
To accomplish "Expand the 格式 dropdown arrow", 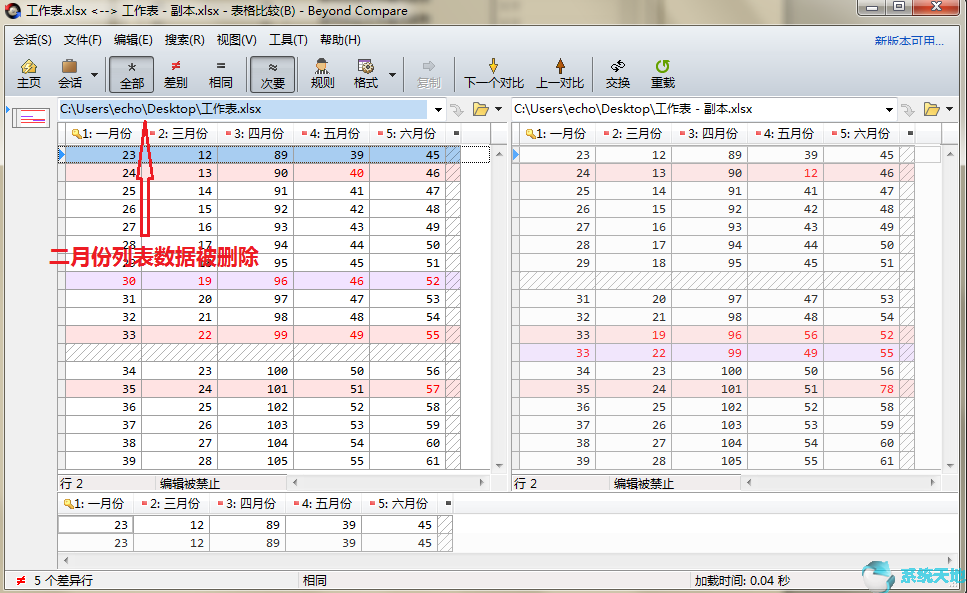I will (392, 75).
